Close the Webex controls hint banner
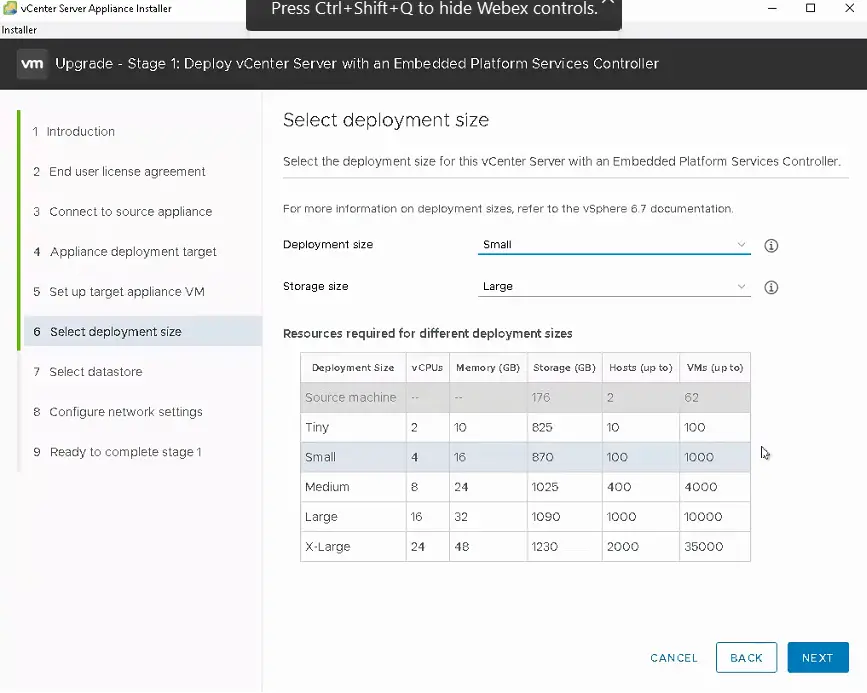The width and height of the screenshot is (867, 693). (608, 2)
